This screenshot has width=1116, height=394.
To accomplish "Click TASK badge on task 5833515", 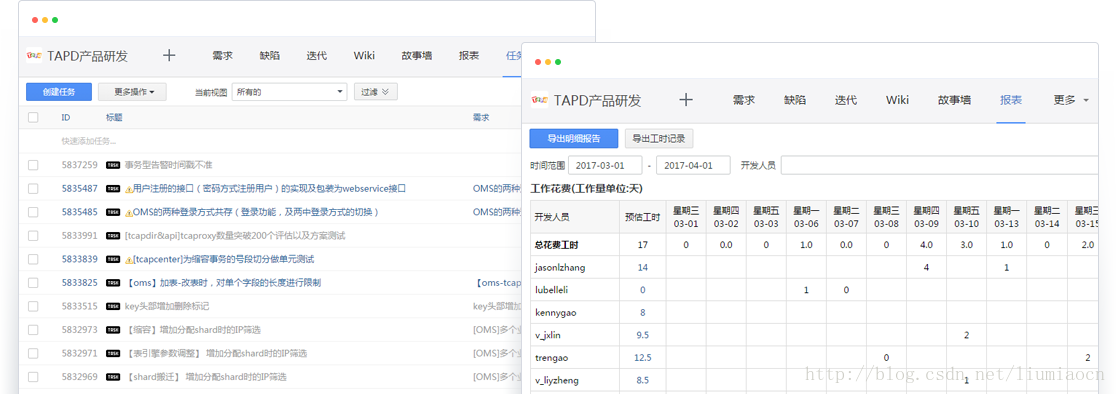I will pyautogui.click(x=112, y=306).
